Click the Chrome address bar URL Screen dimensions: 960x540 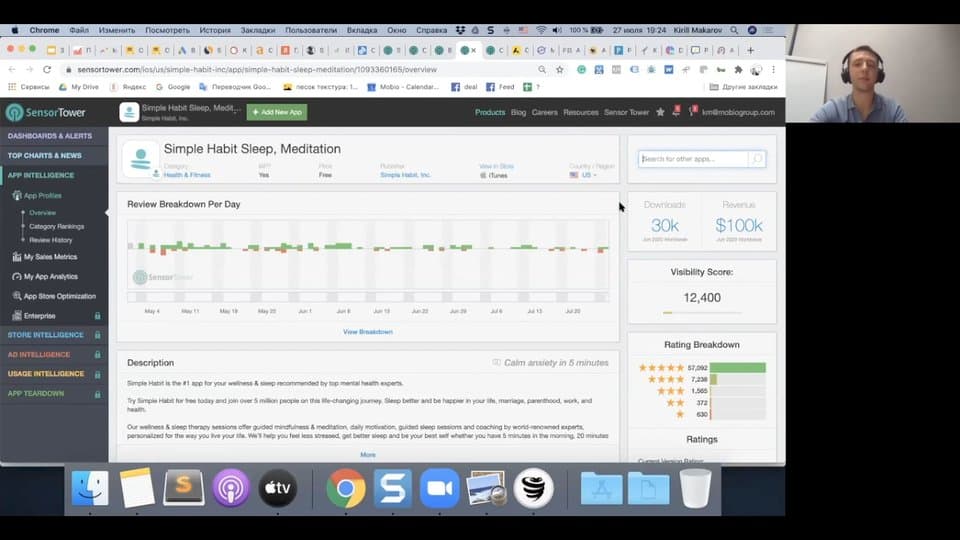[x=257, y=70]
